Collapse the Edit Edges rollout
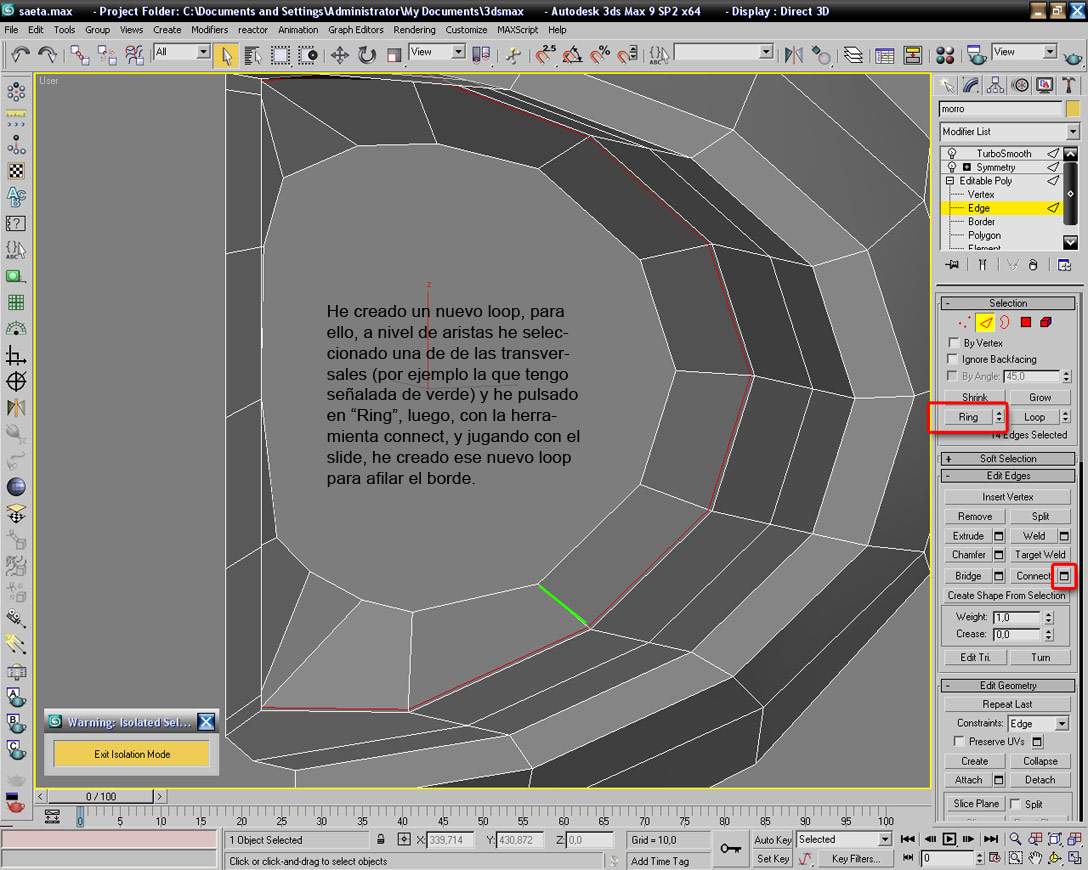The height and width of the screenshot is (870, 1088). (1008, 476)
